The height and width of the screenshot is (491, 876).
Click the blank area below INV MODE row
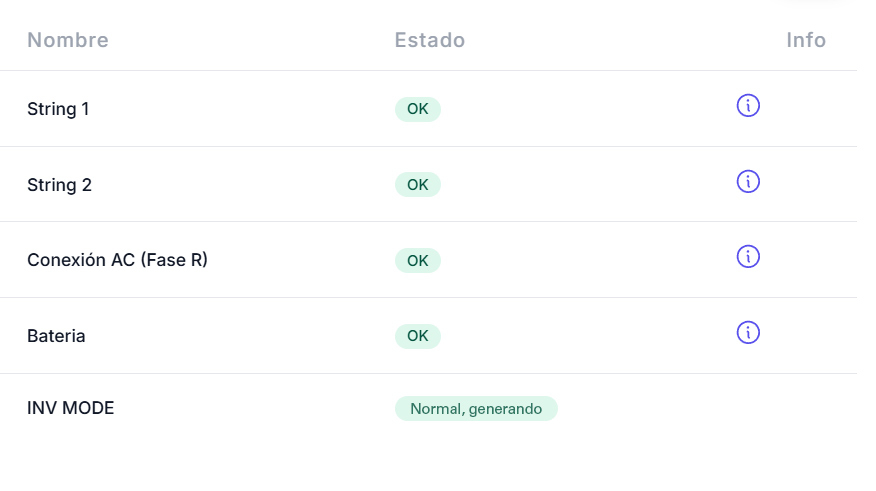pos(430,462)
